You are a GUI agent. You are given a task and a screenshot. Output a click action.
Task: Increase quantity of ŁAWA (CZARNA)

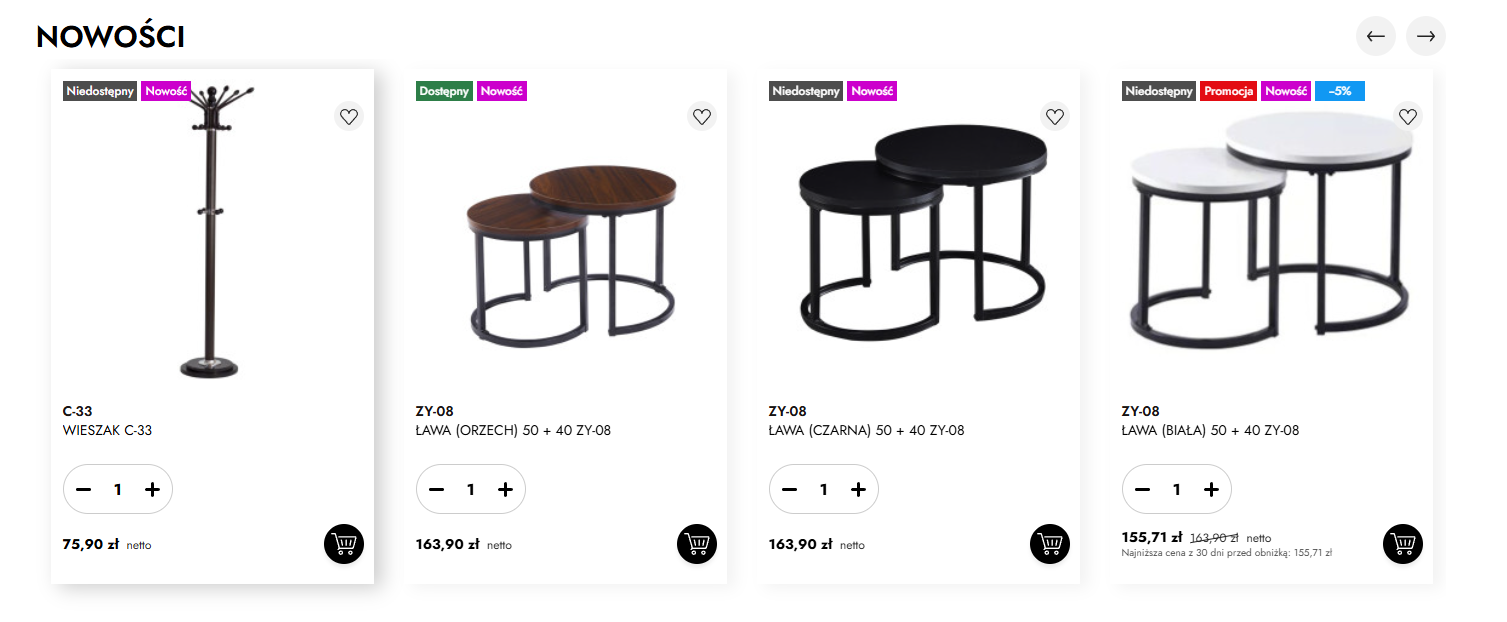(858, 489)
